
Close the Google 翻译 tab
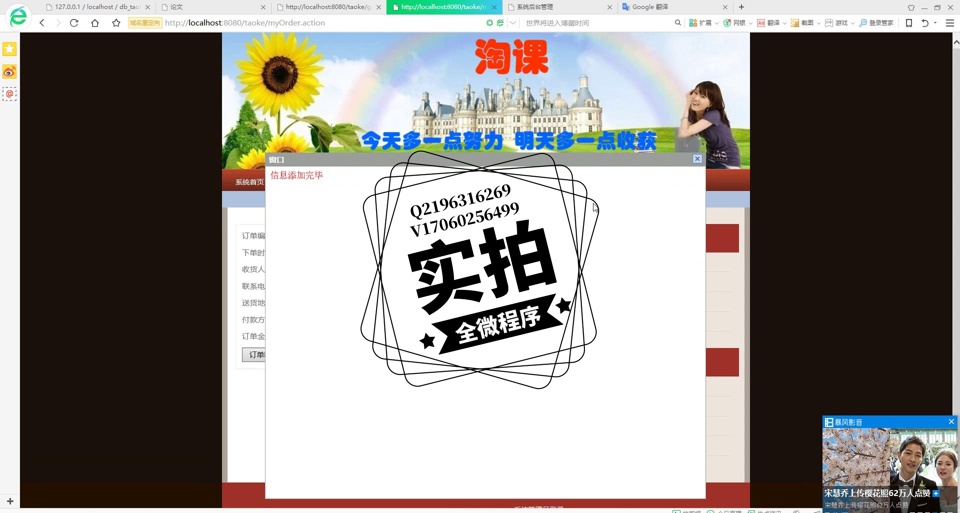(725, 7)
